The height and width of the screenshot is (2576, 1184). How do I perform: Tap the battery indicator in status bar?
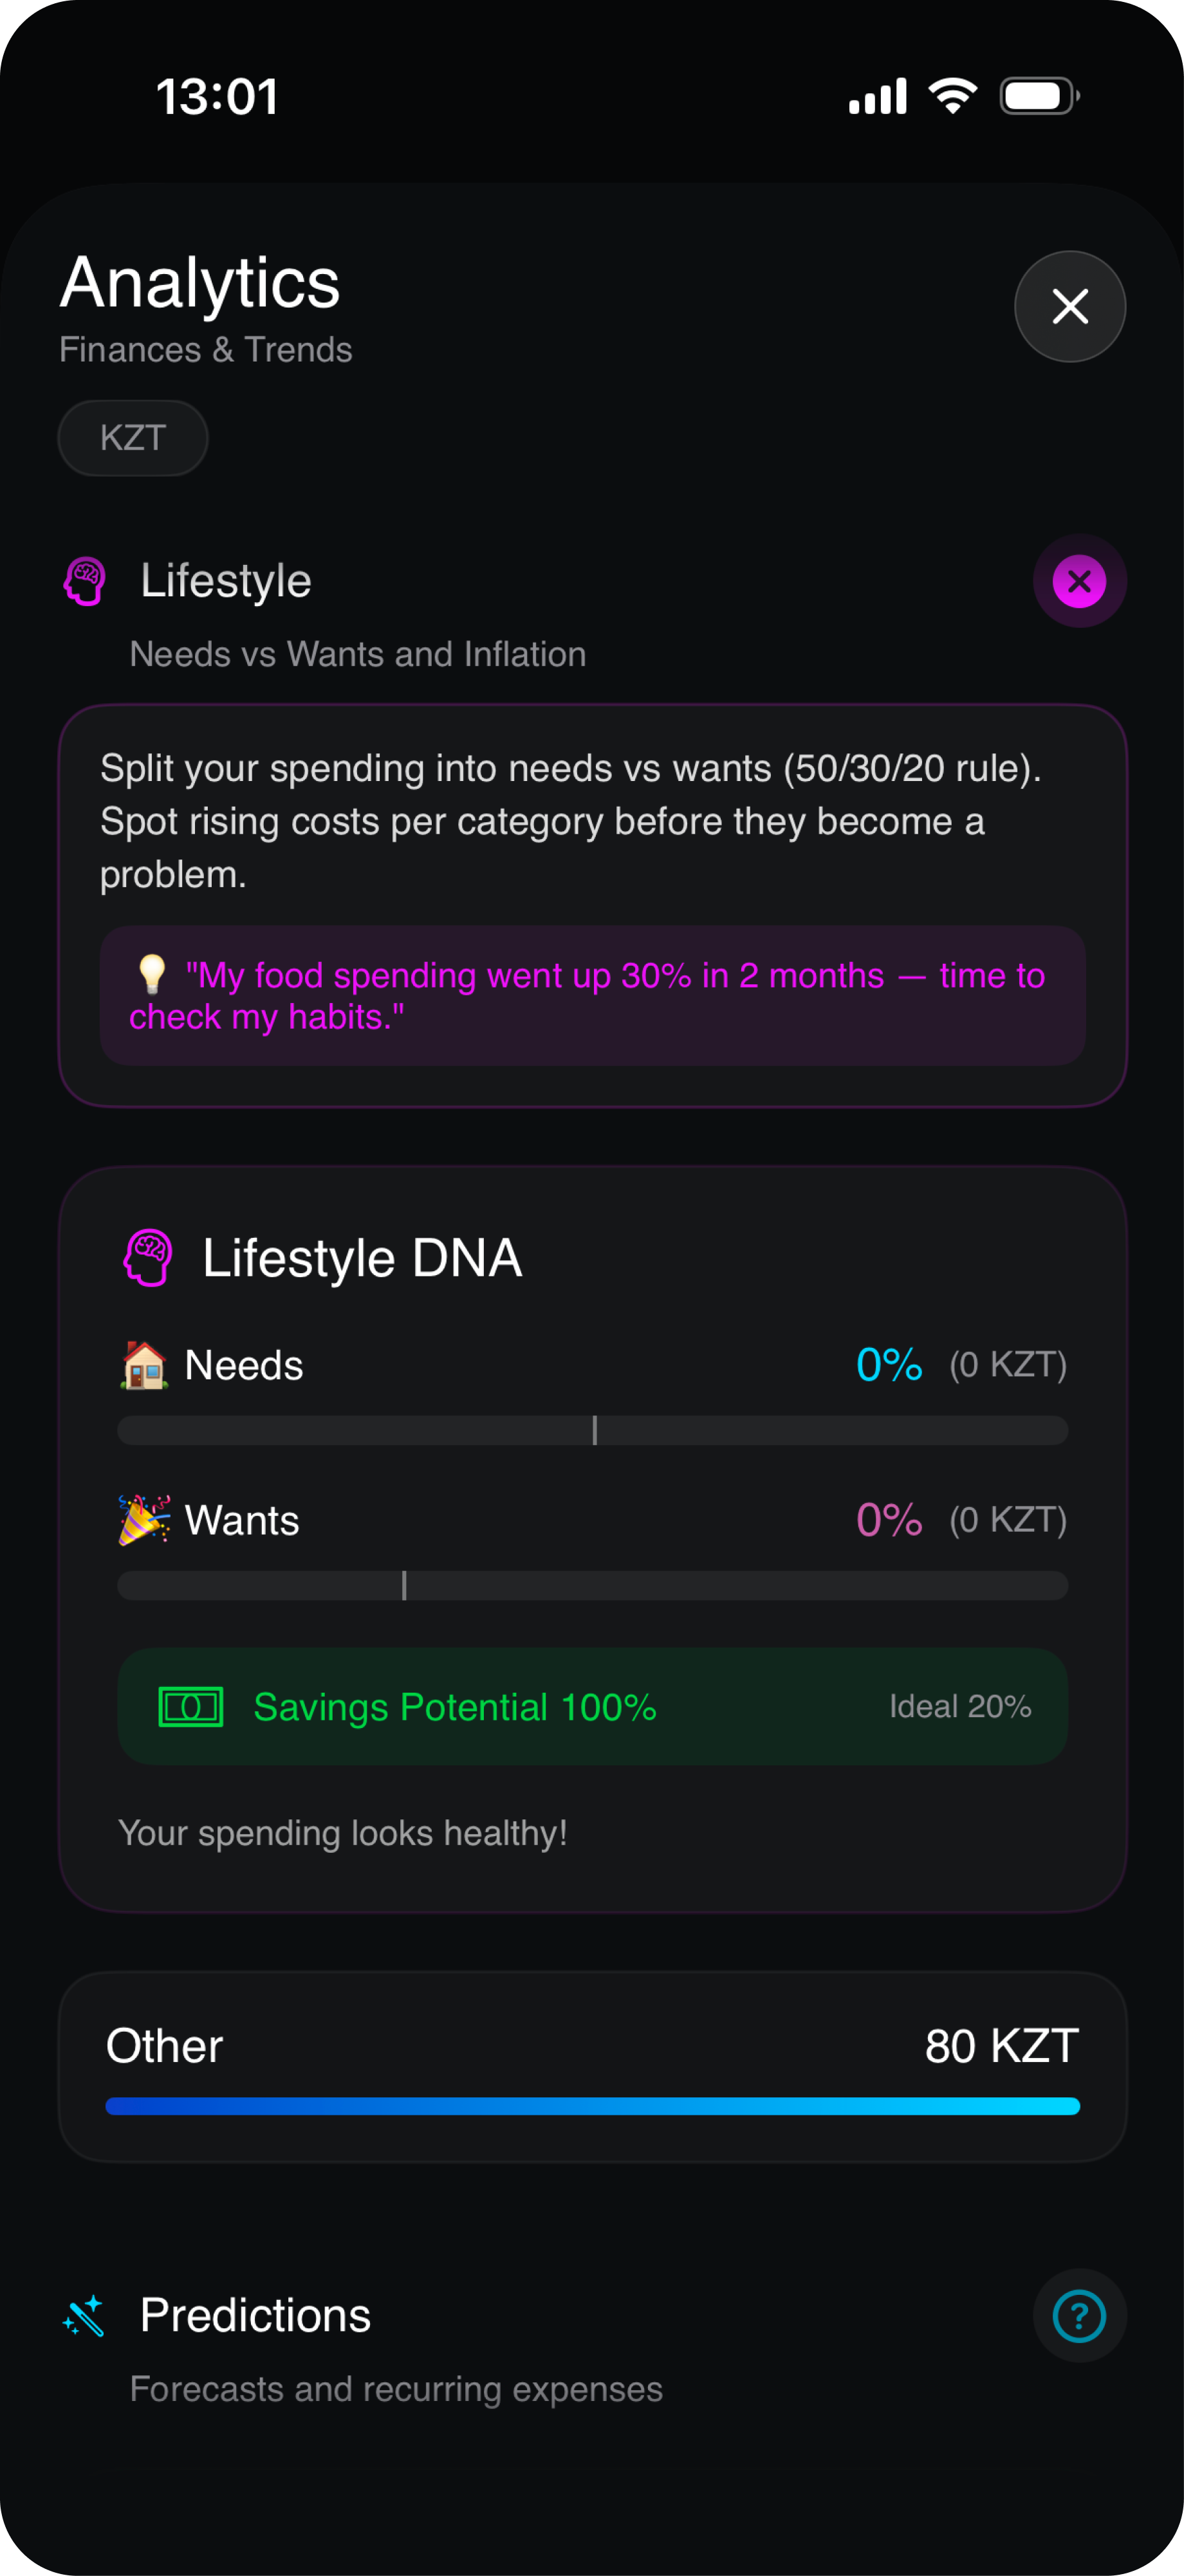(1038, 96)
